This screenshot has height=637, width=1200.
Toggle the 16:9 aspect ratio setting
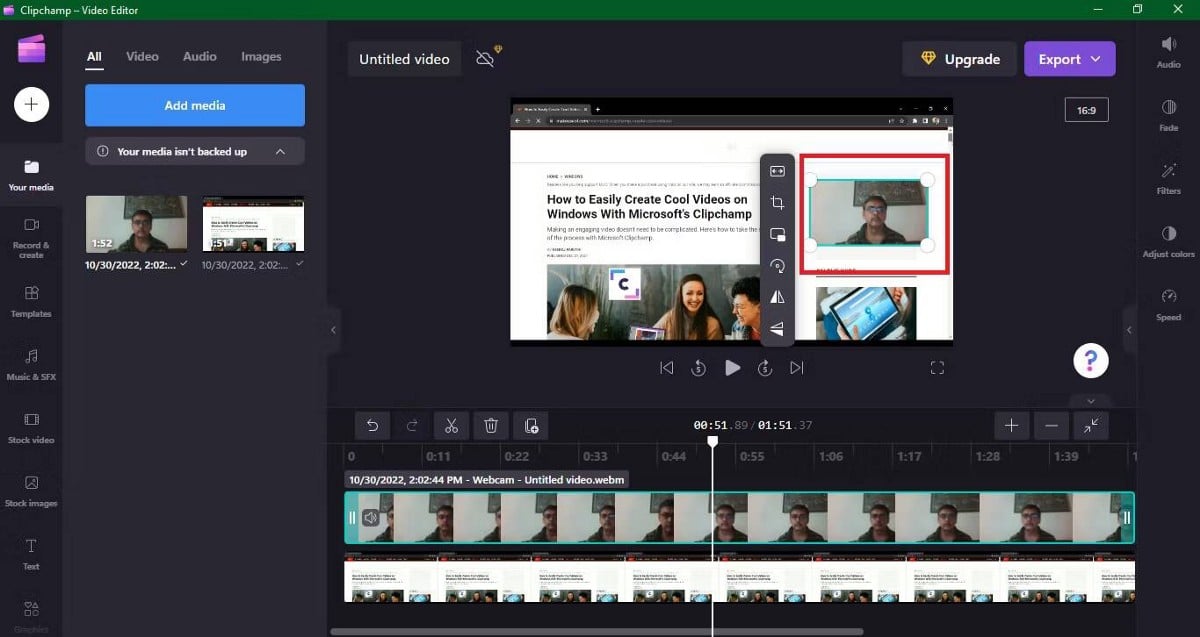1086,109
